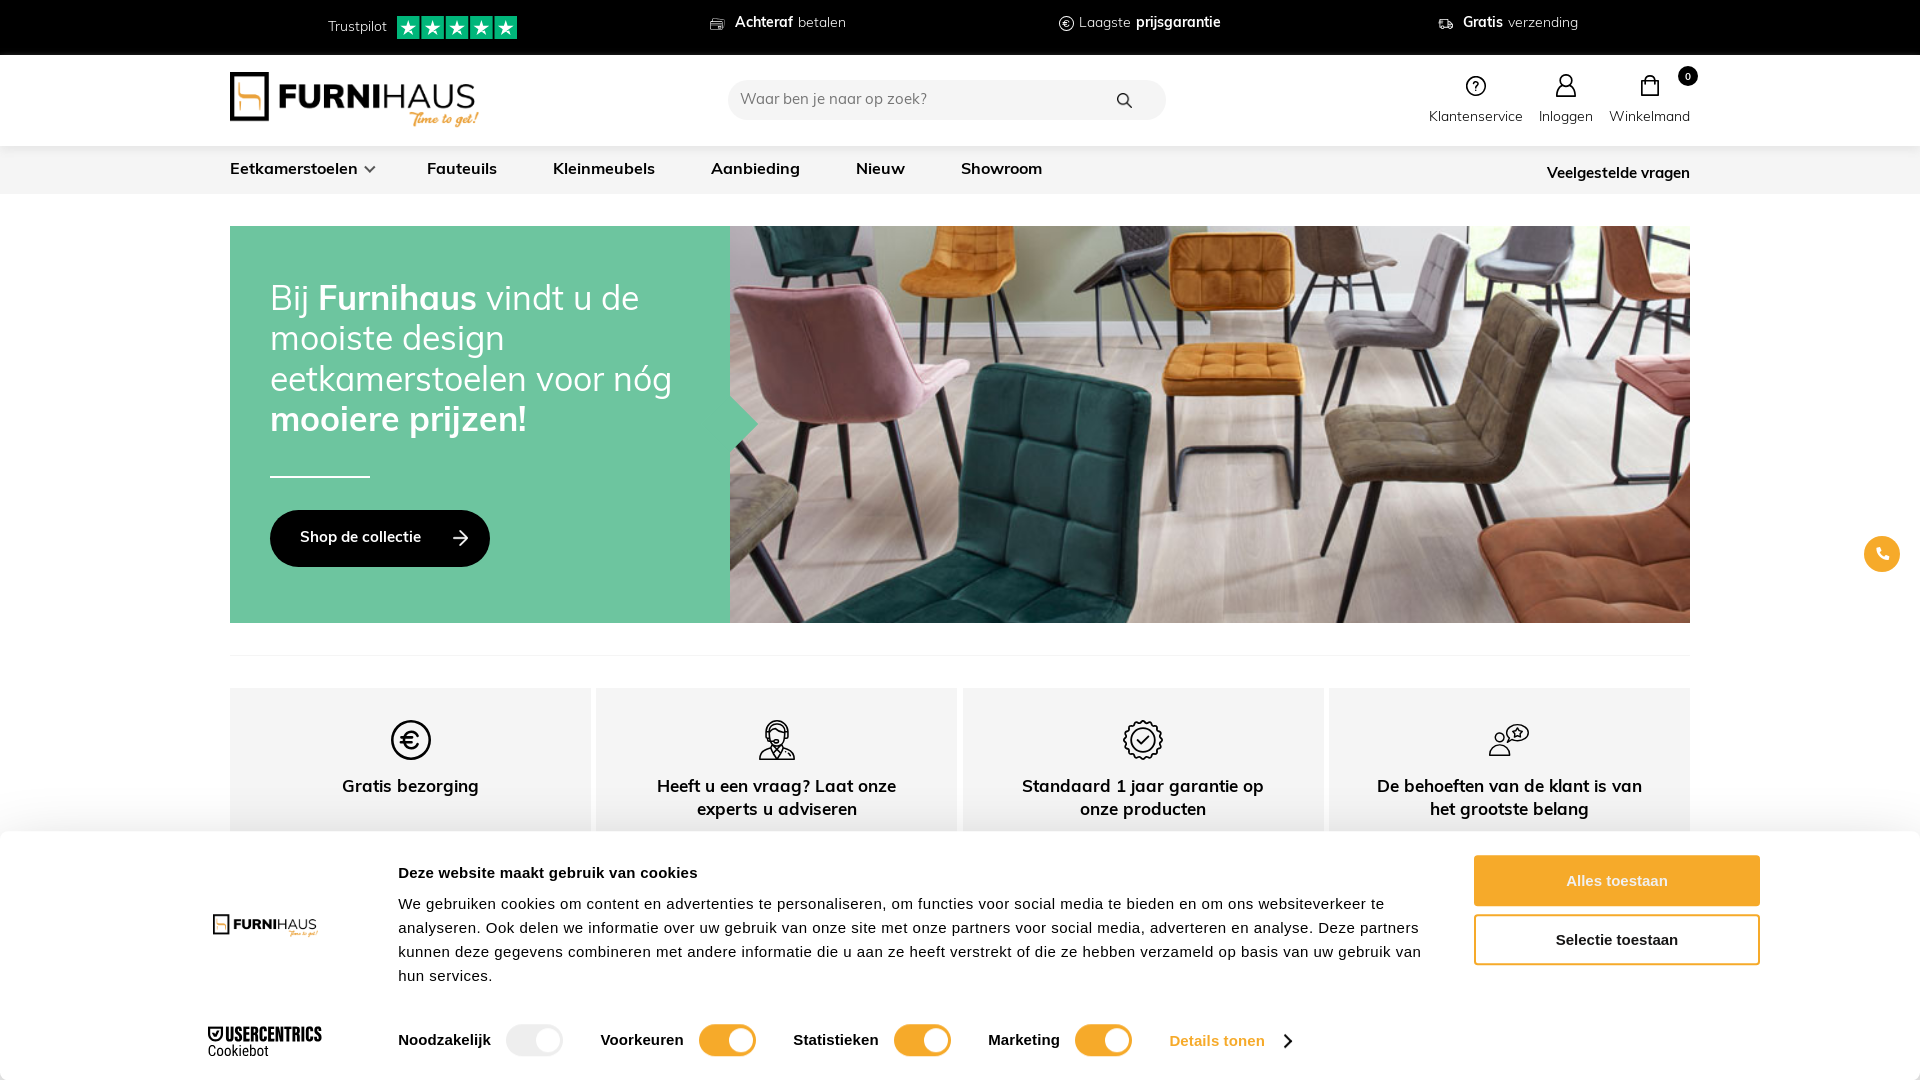The width and height of the screenshot is (1920, 1080).
Task: Click the Selectie toestaan button
Action: (1616, 940)
